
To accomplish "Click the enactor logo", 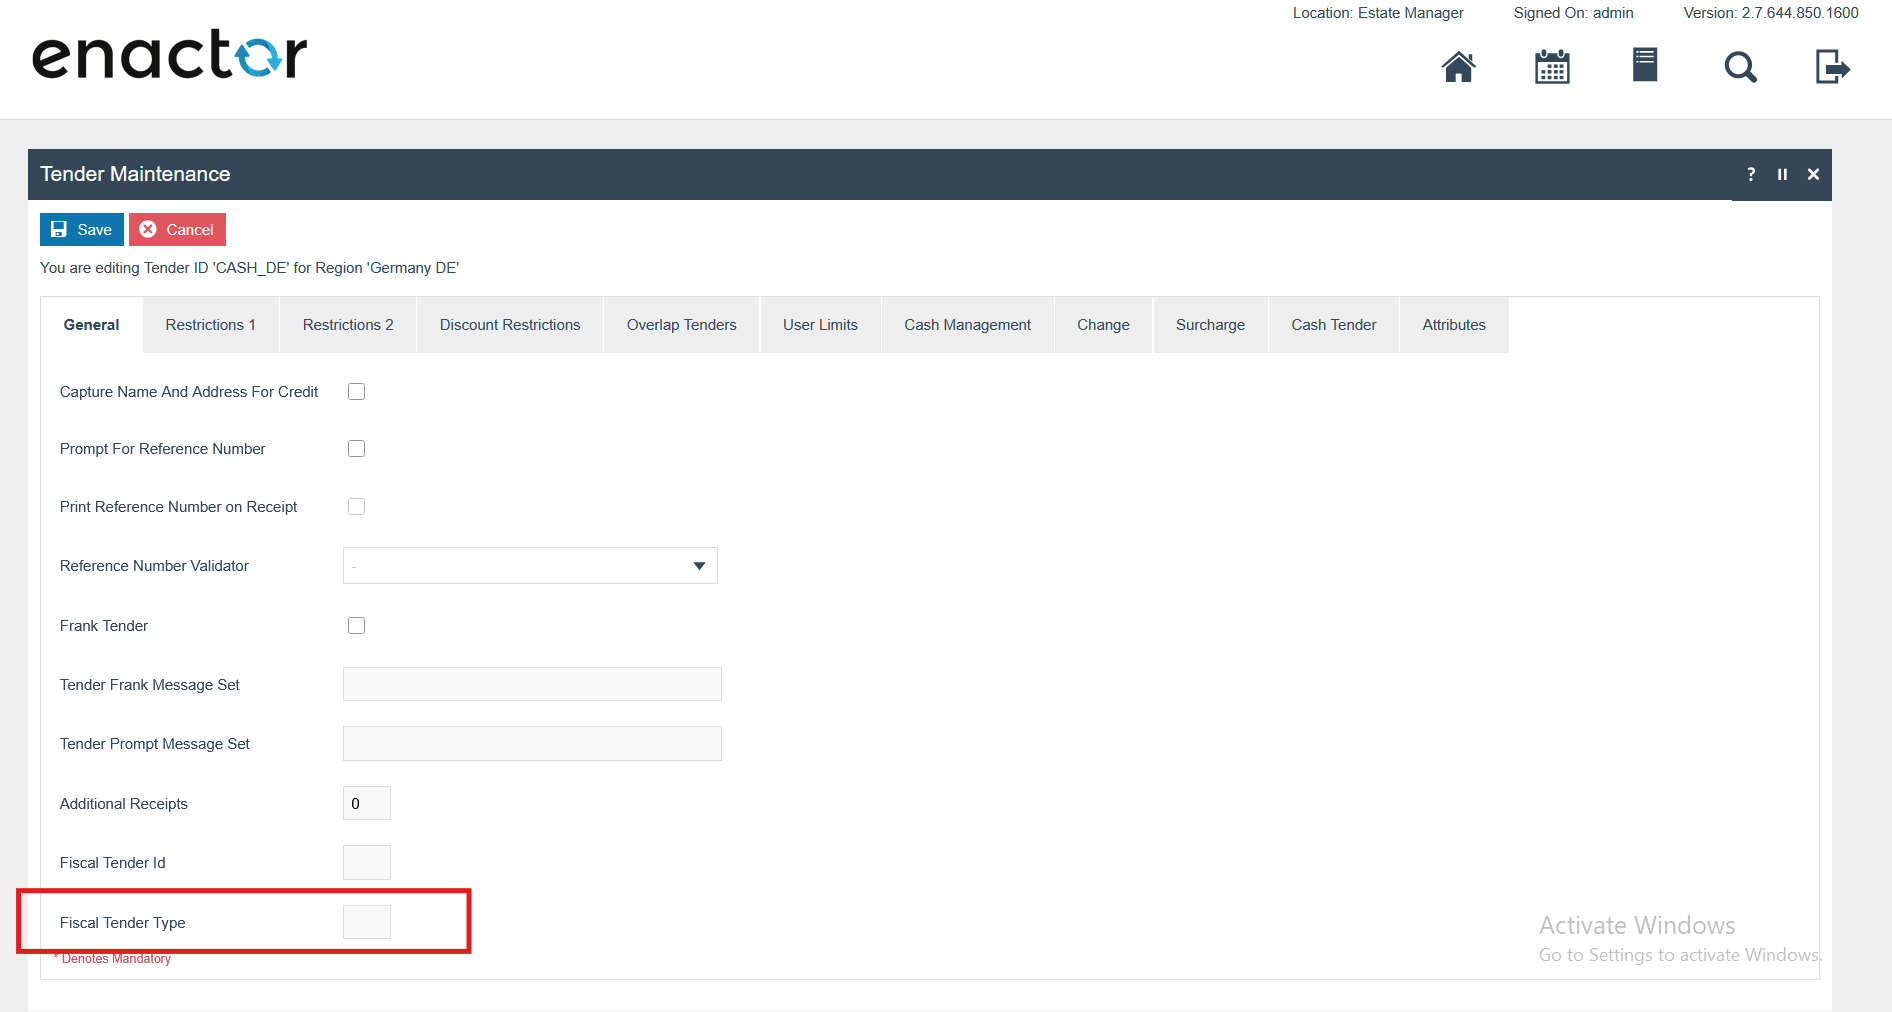I will tap(170, 55).
